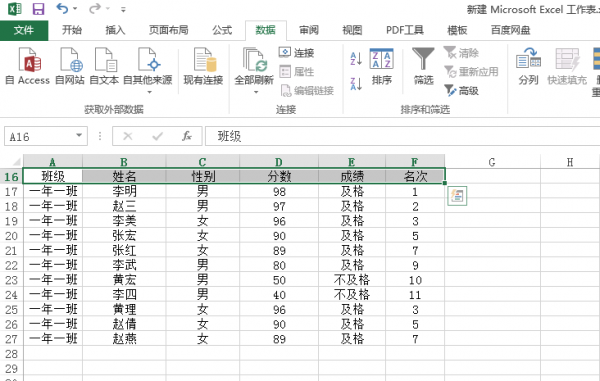Select the cell containing 赵三
This screenshot has width=600, height=381.
point(124,206)
